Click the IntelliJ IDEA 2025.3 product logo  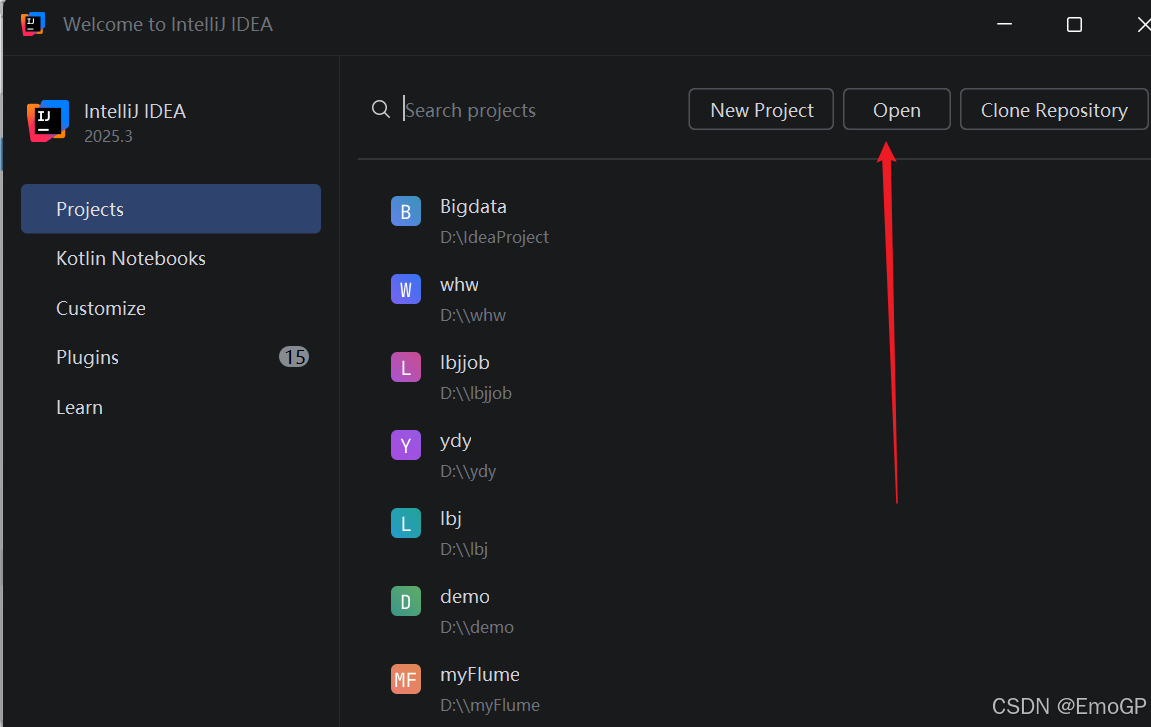[x=48, y=121]
